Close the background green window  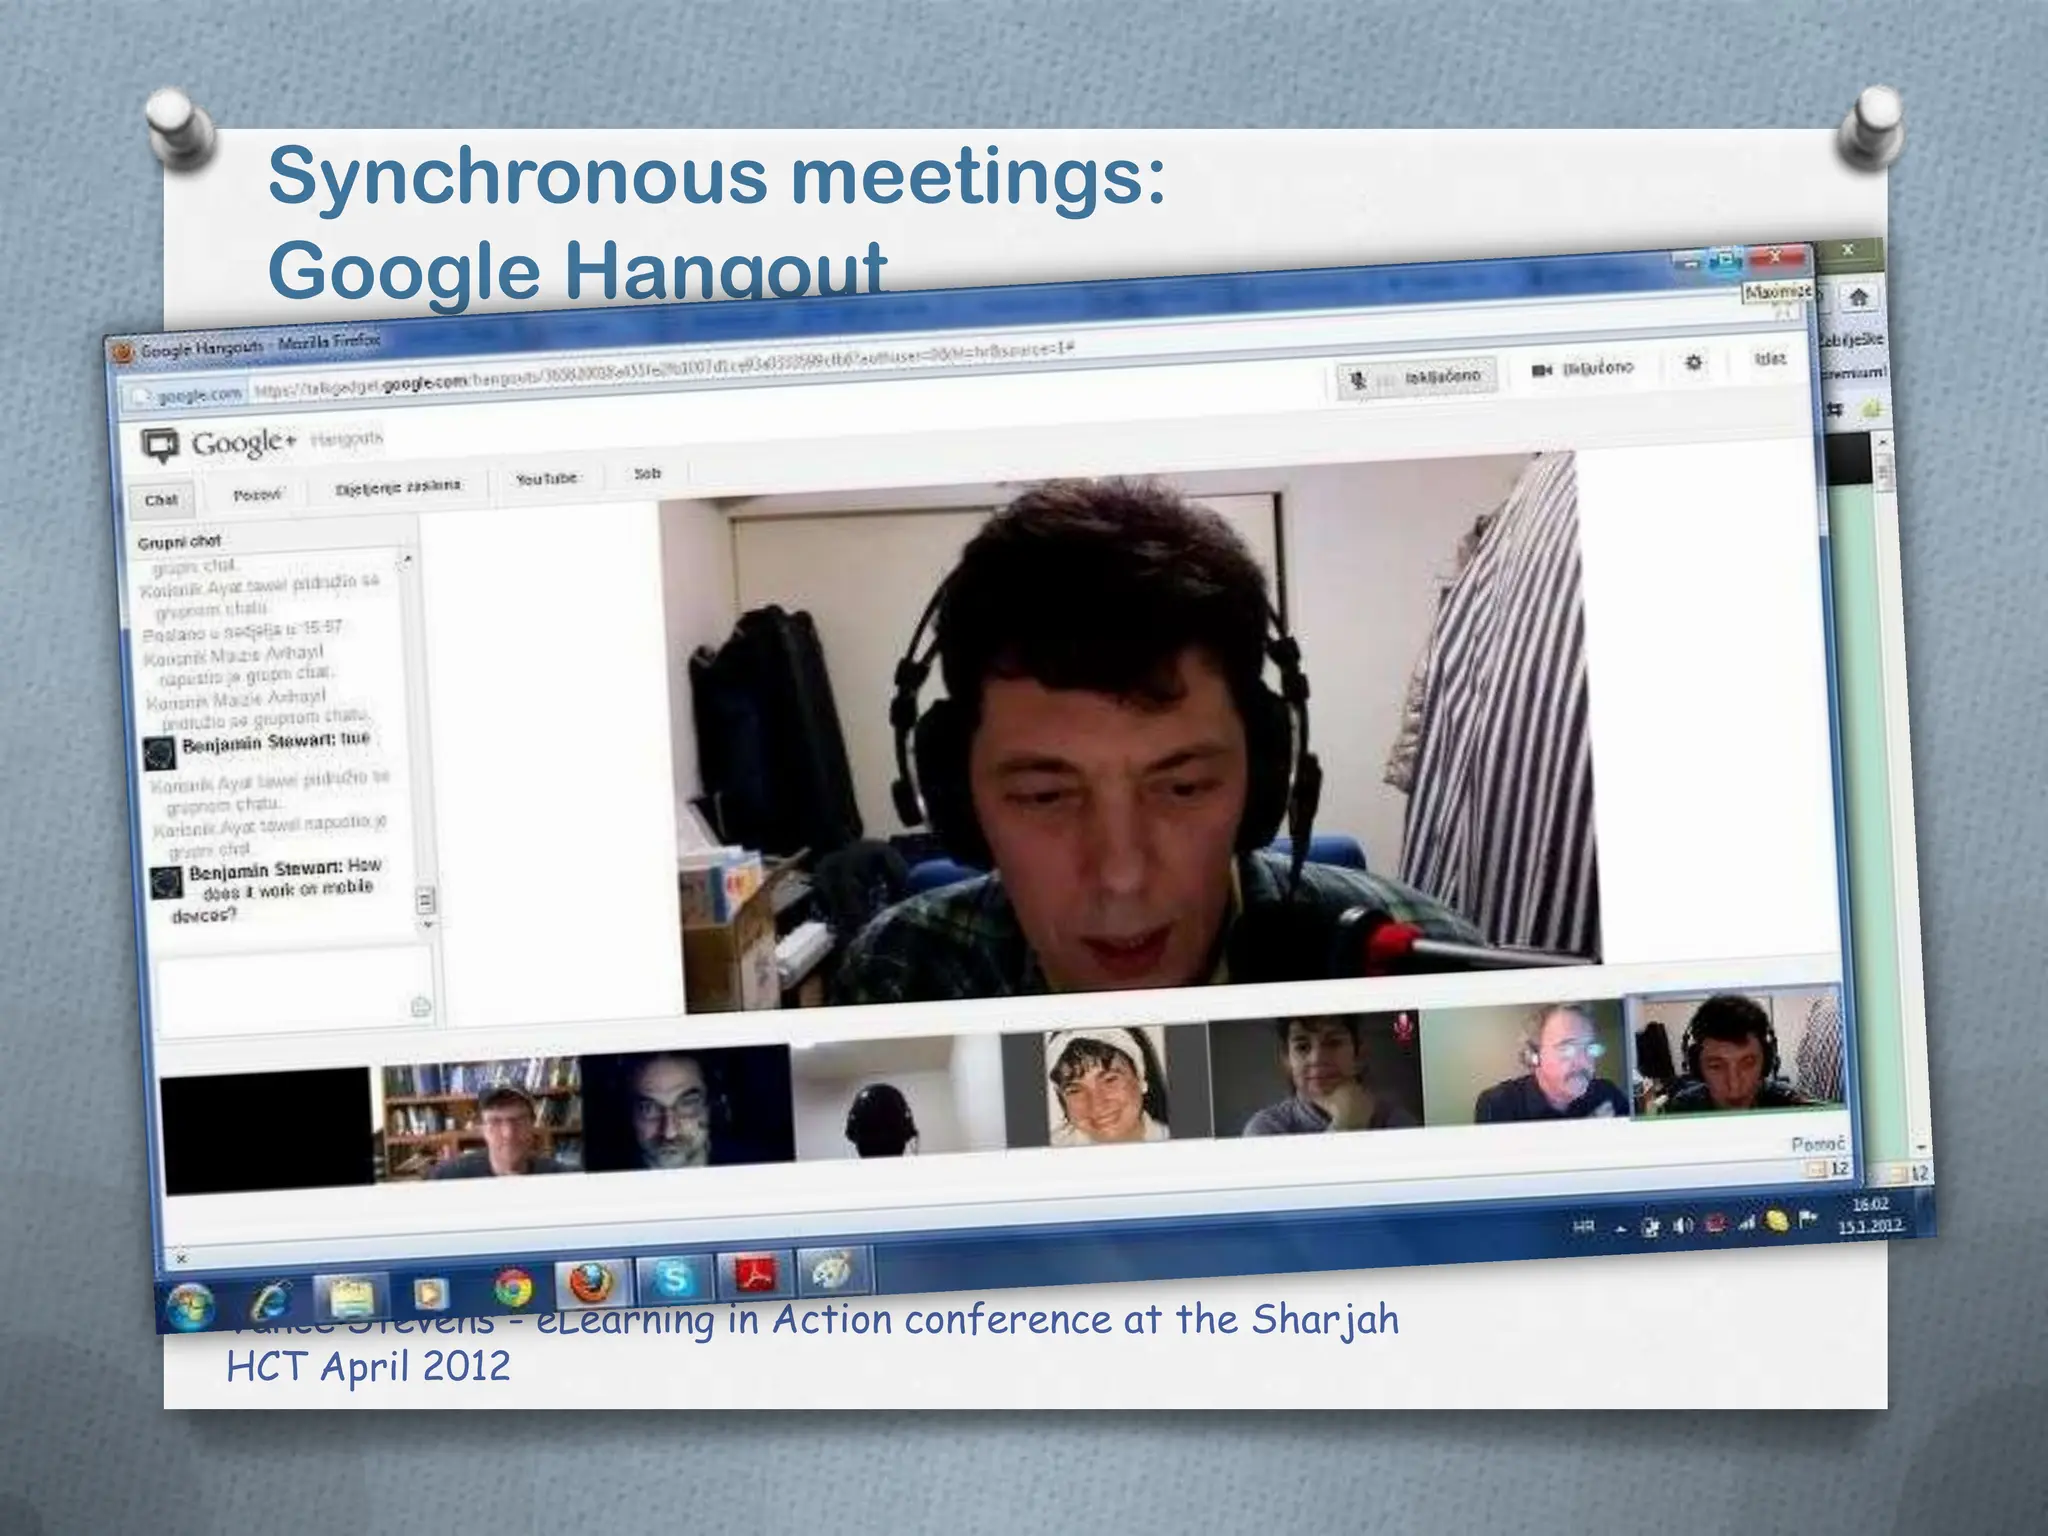1849,250
